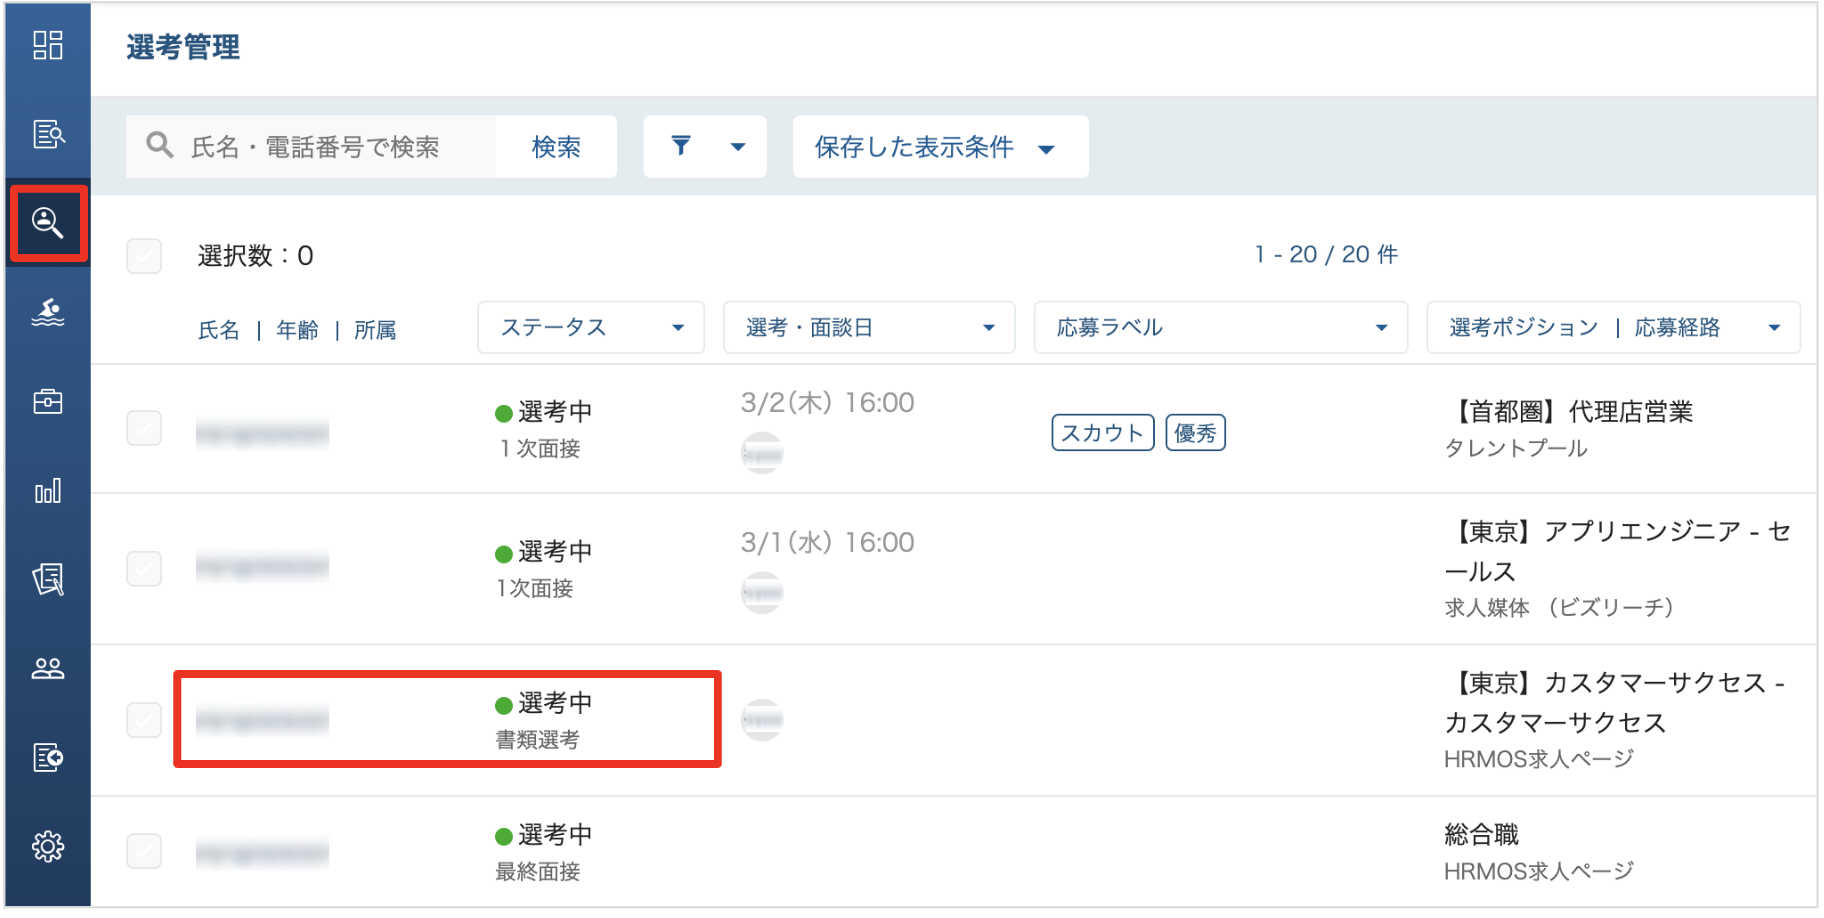The image size is (1824, 918).
Task: Open the briefcase jobs icon in sidebar
Action: (48, 402)
